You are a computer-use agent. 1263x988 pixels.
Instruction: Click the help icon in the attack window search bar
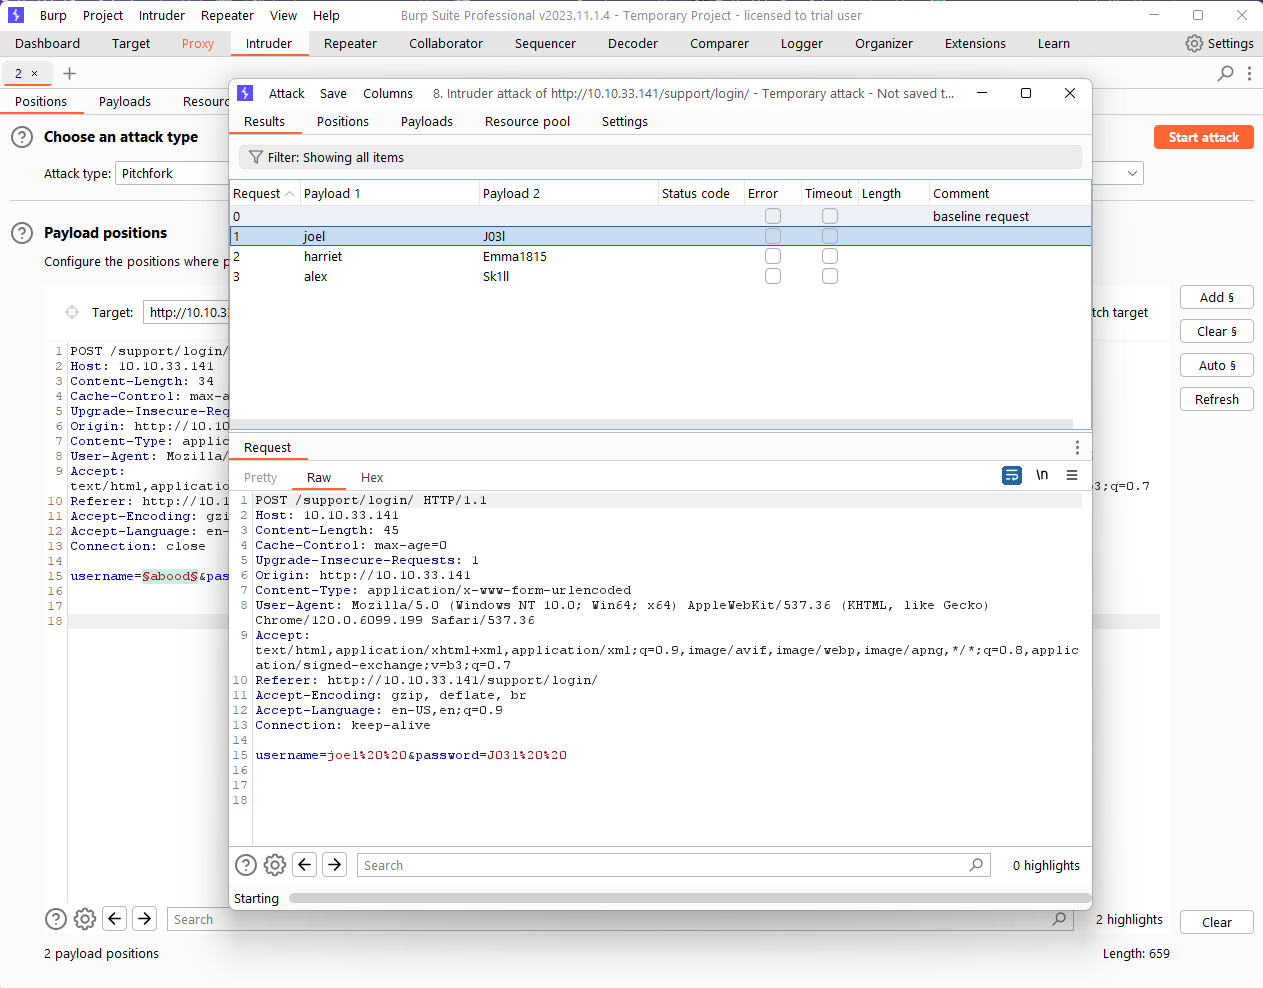[x=246, y=865]
